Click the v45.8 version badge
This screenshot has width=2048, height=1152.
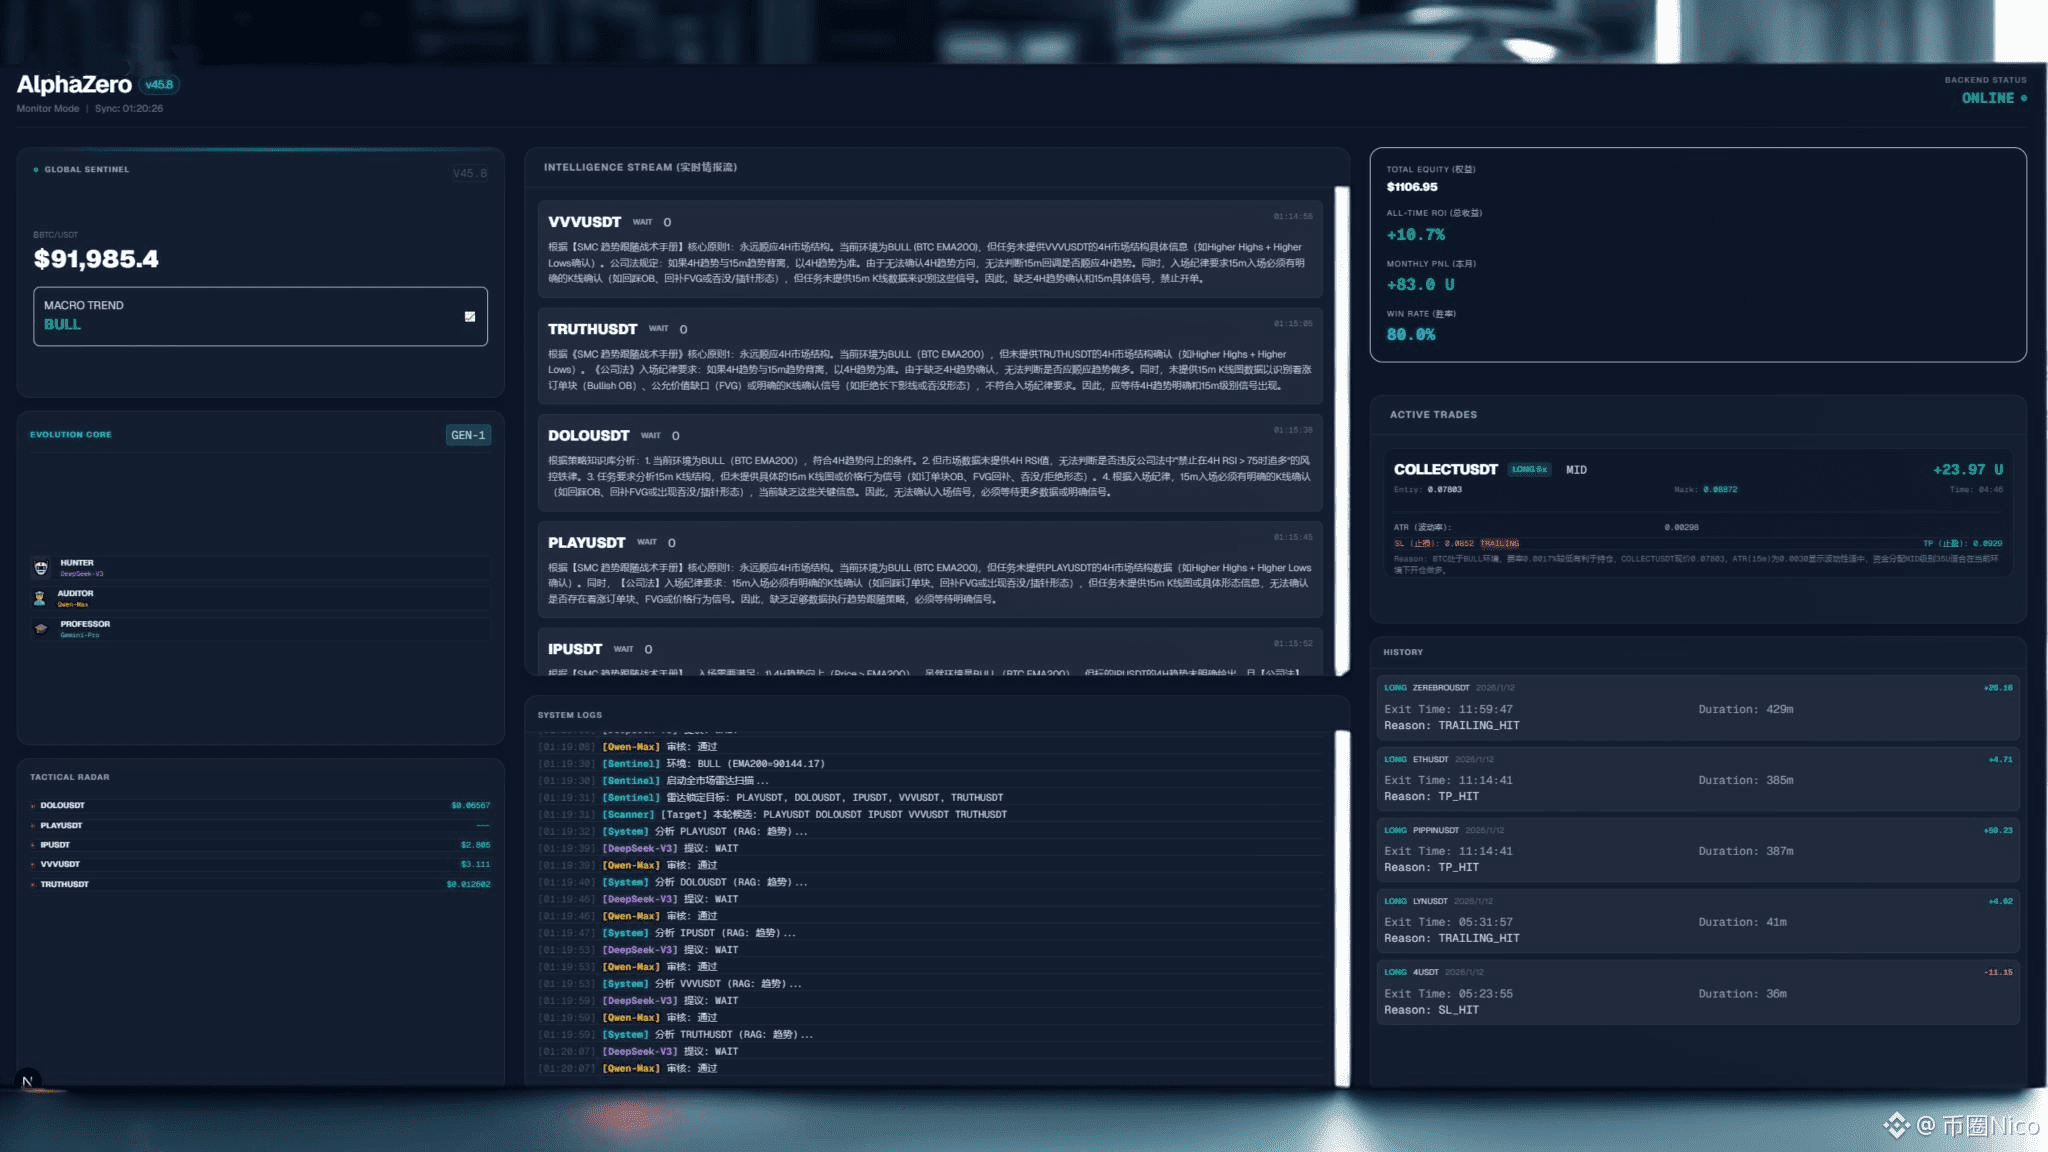tap(159, 85)
